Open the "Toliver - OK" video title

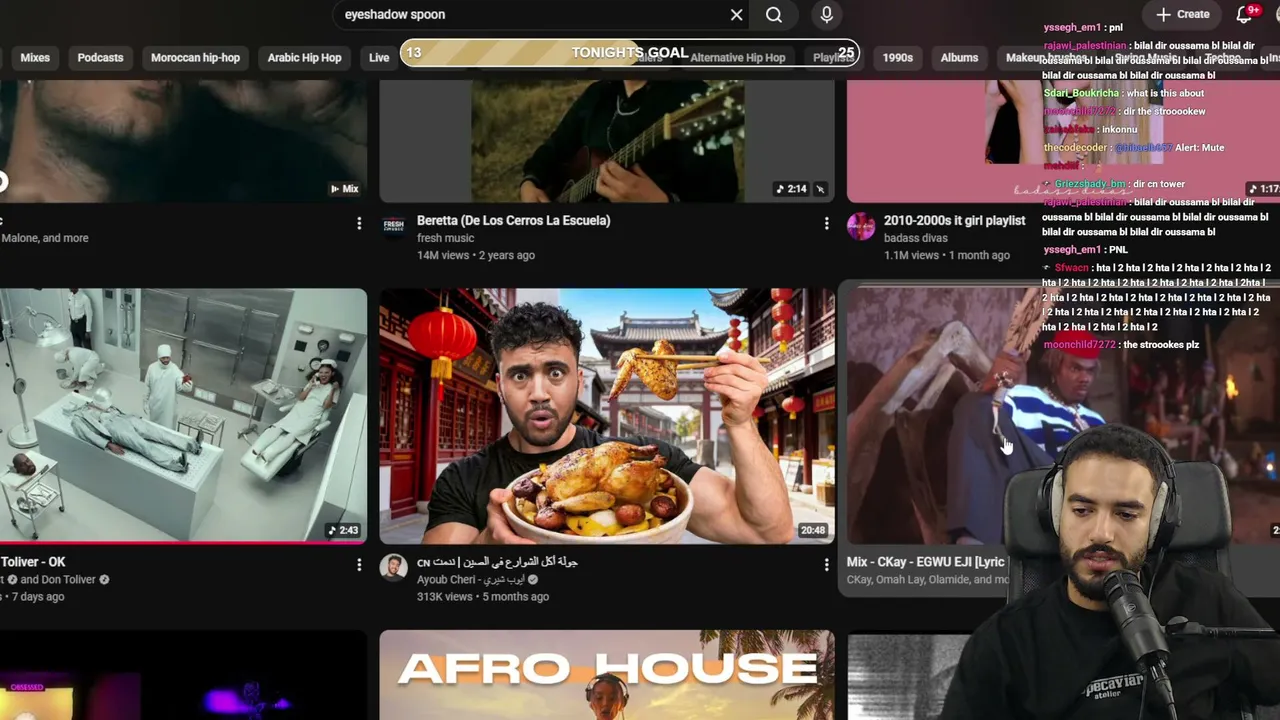point(33,562)
